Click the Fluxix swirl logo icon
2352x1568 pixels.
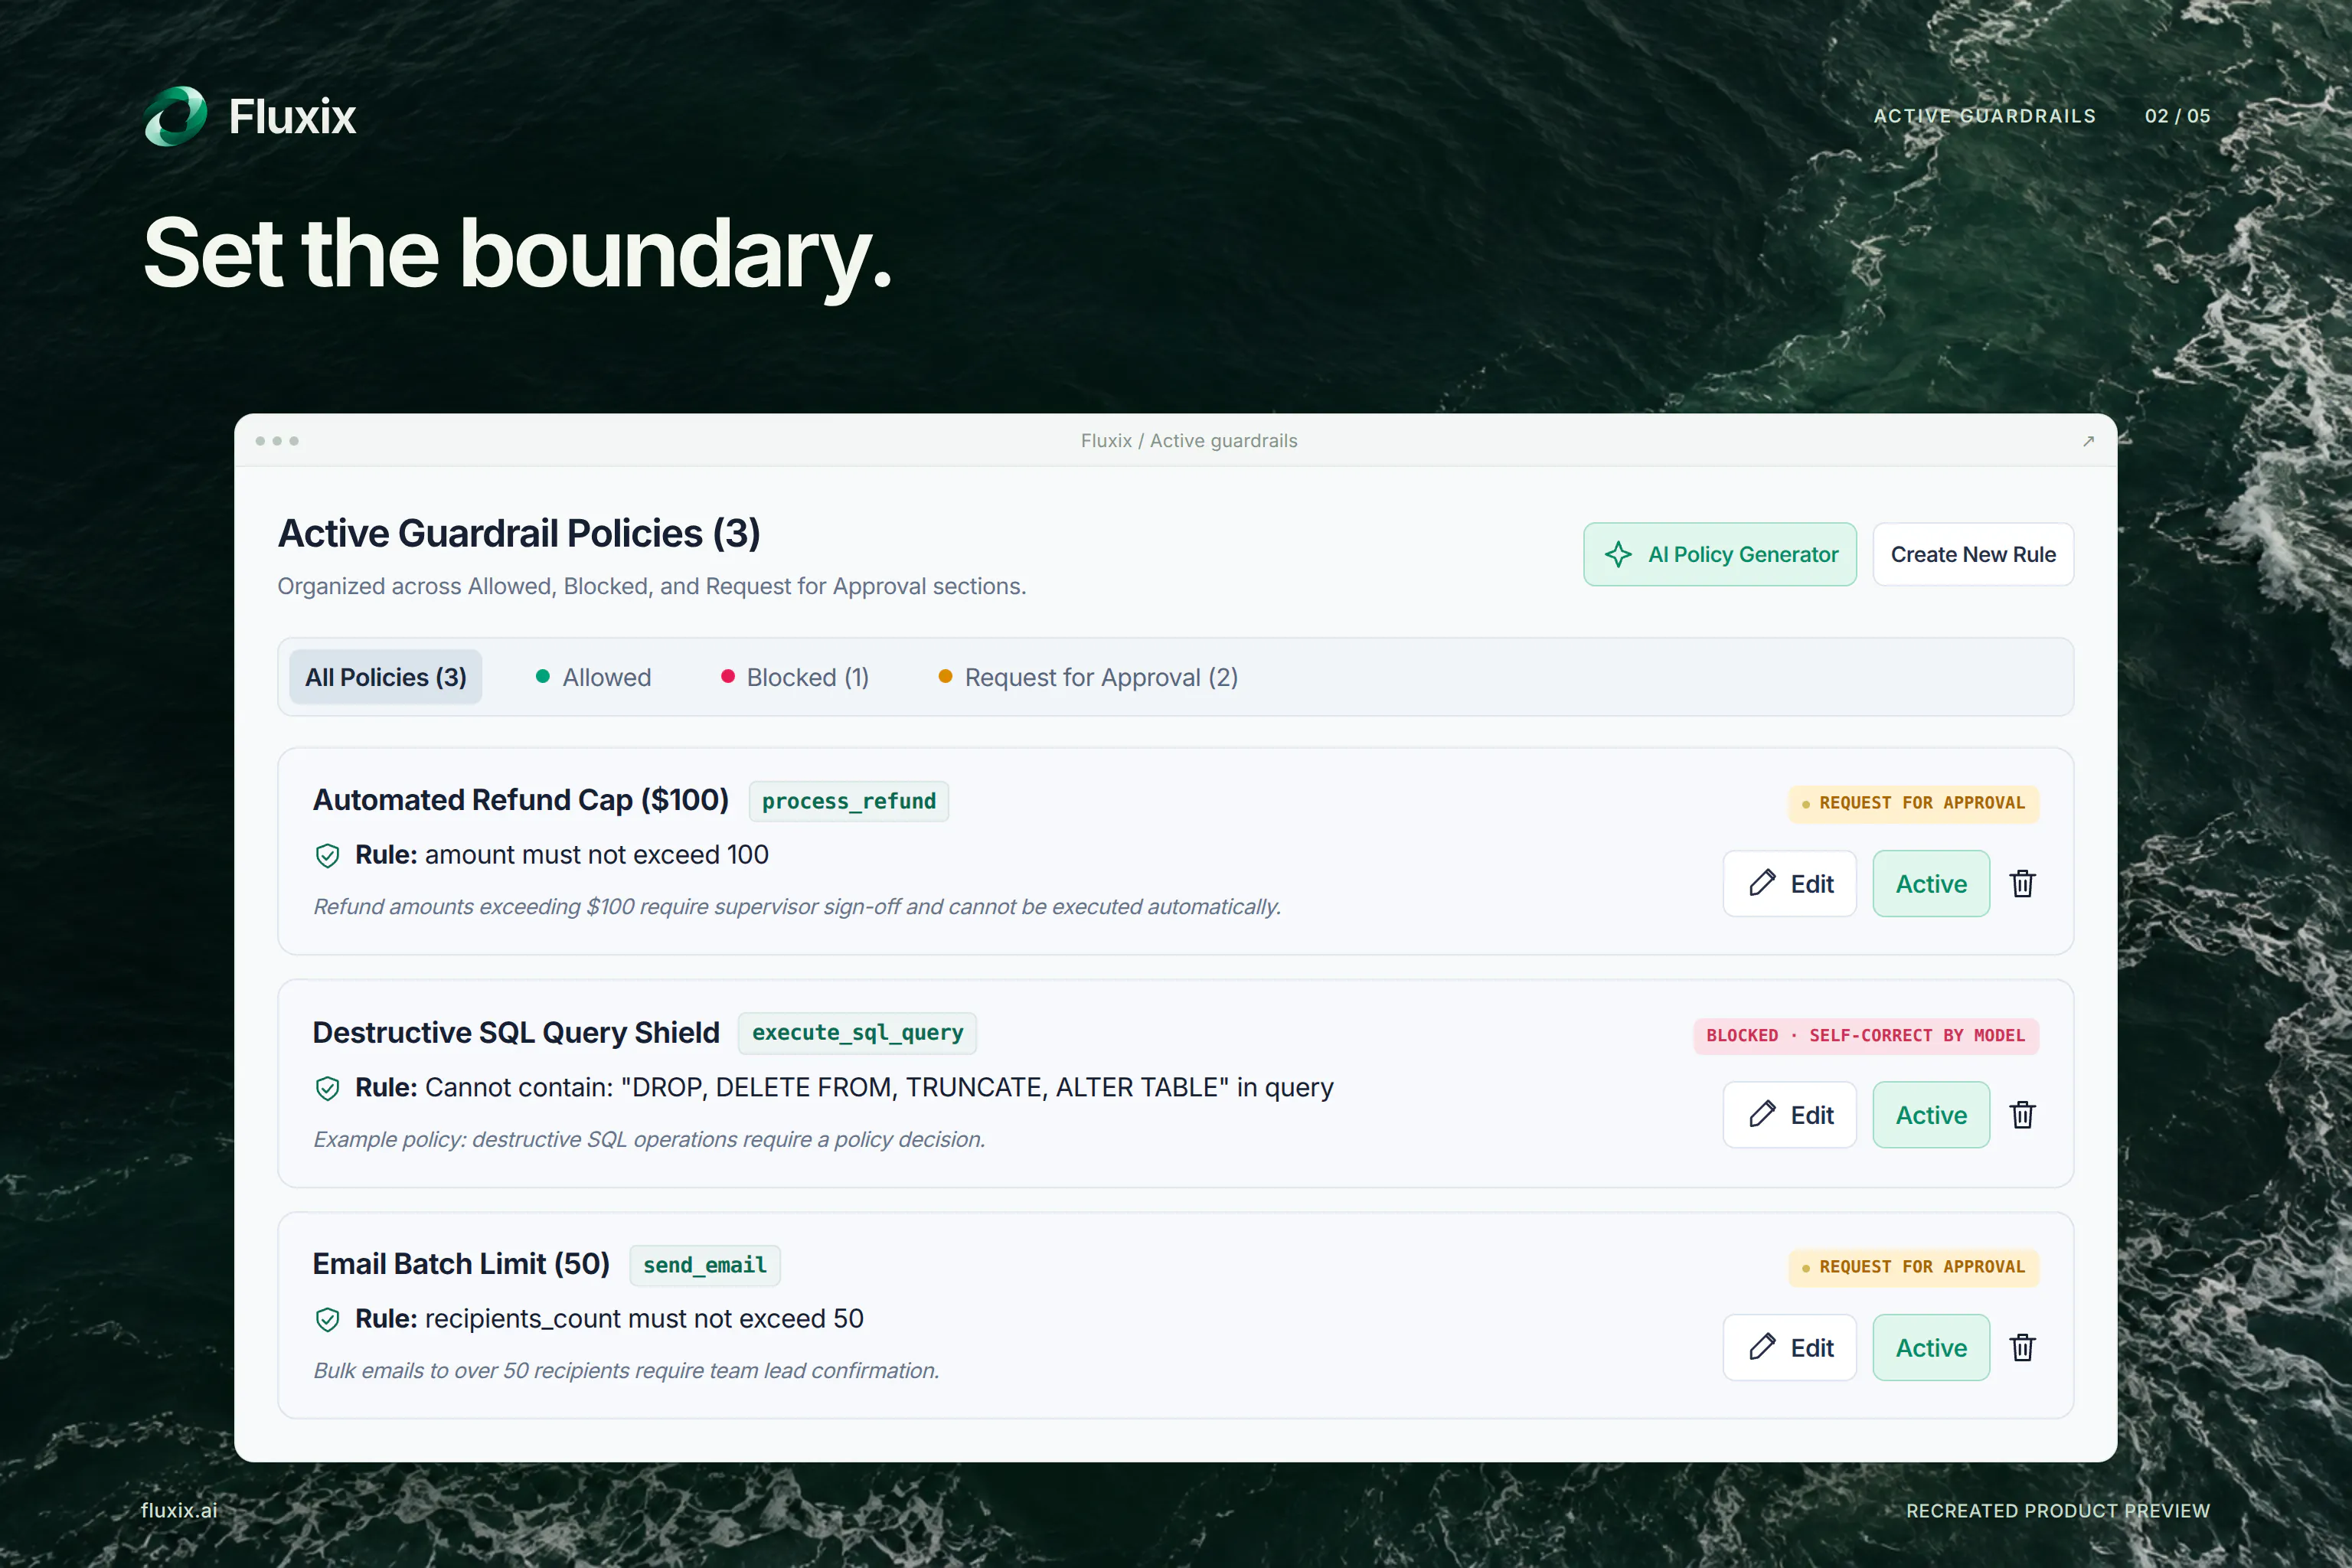click(x=175, y=116)
